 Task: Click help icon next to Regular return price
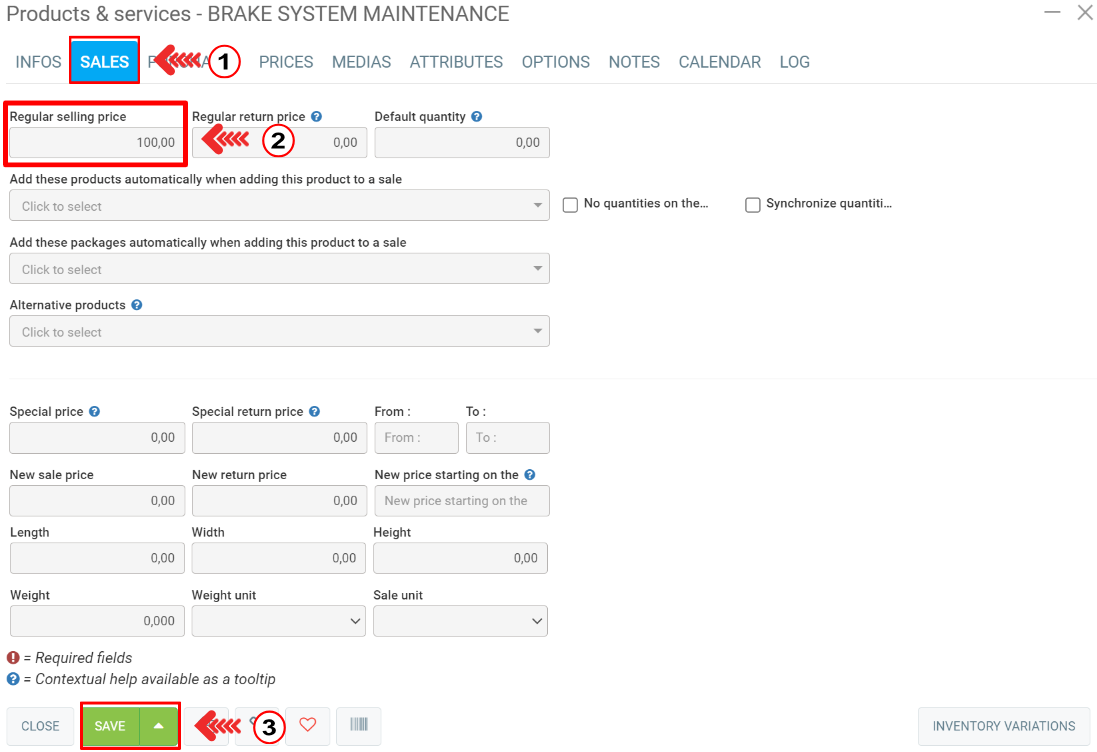pyautogui.click(x=316, y=117)
